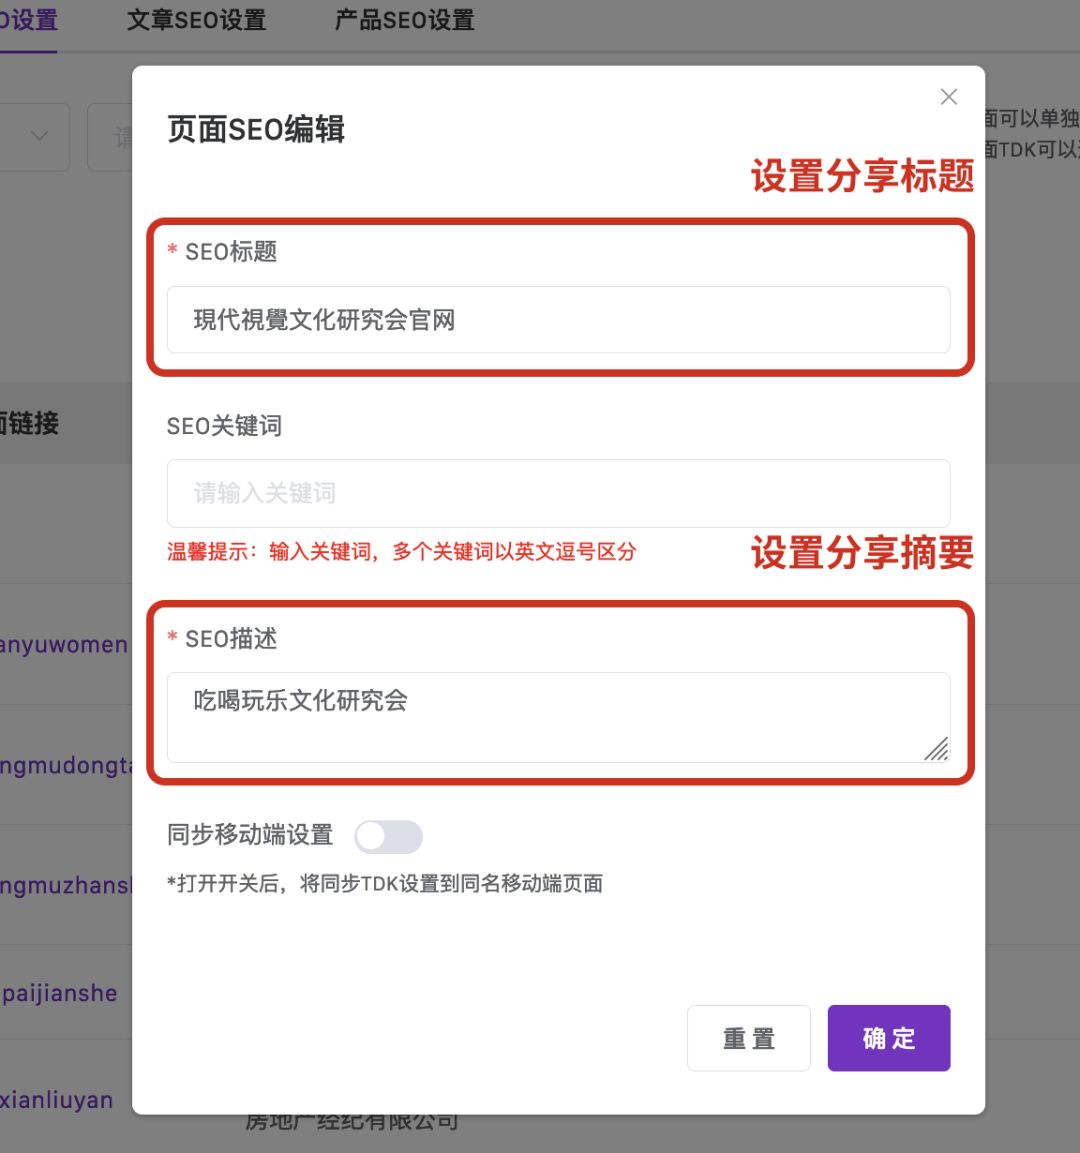The image size is (1080, 1153).
Task: Toggle the 同步移动端设置 switch on
Action: click(389, 836)
